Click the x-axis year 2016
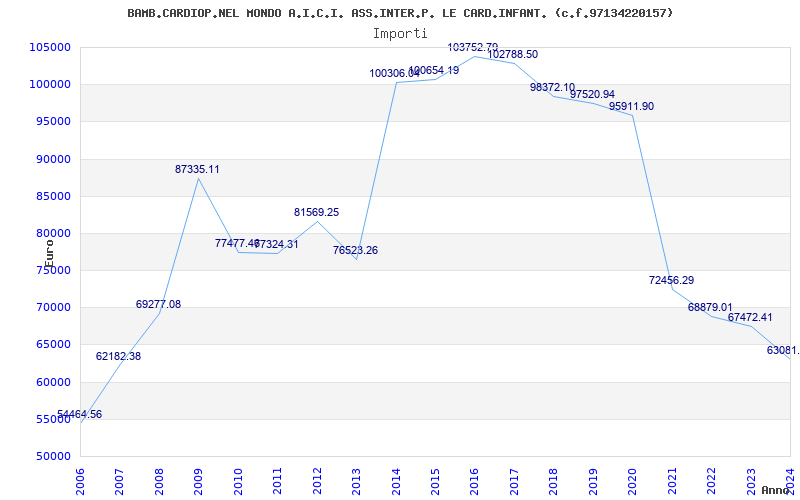 (474, 481)
